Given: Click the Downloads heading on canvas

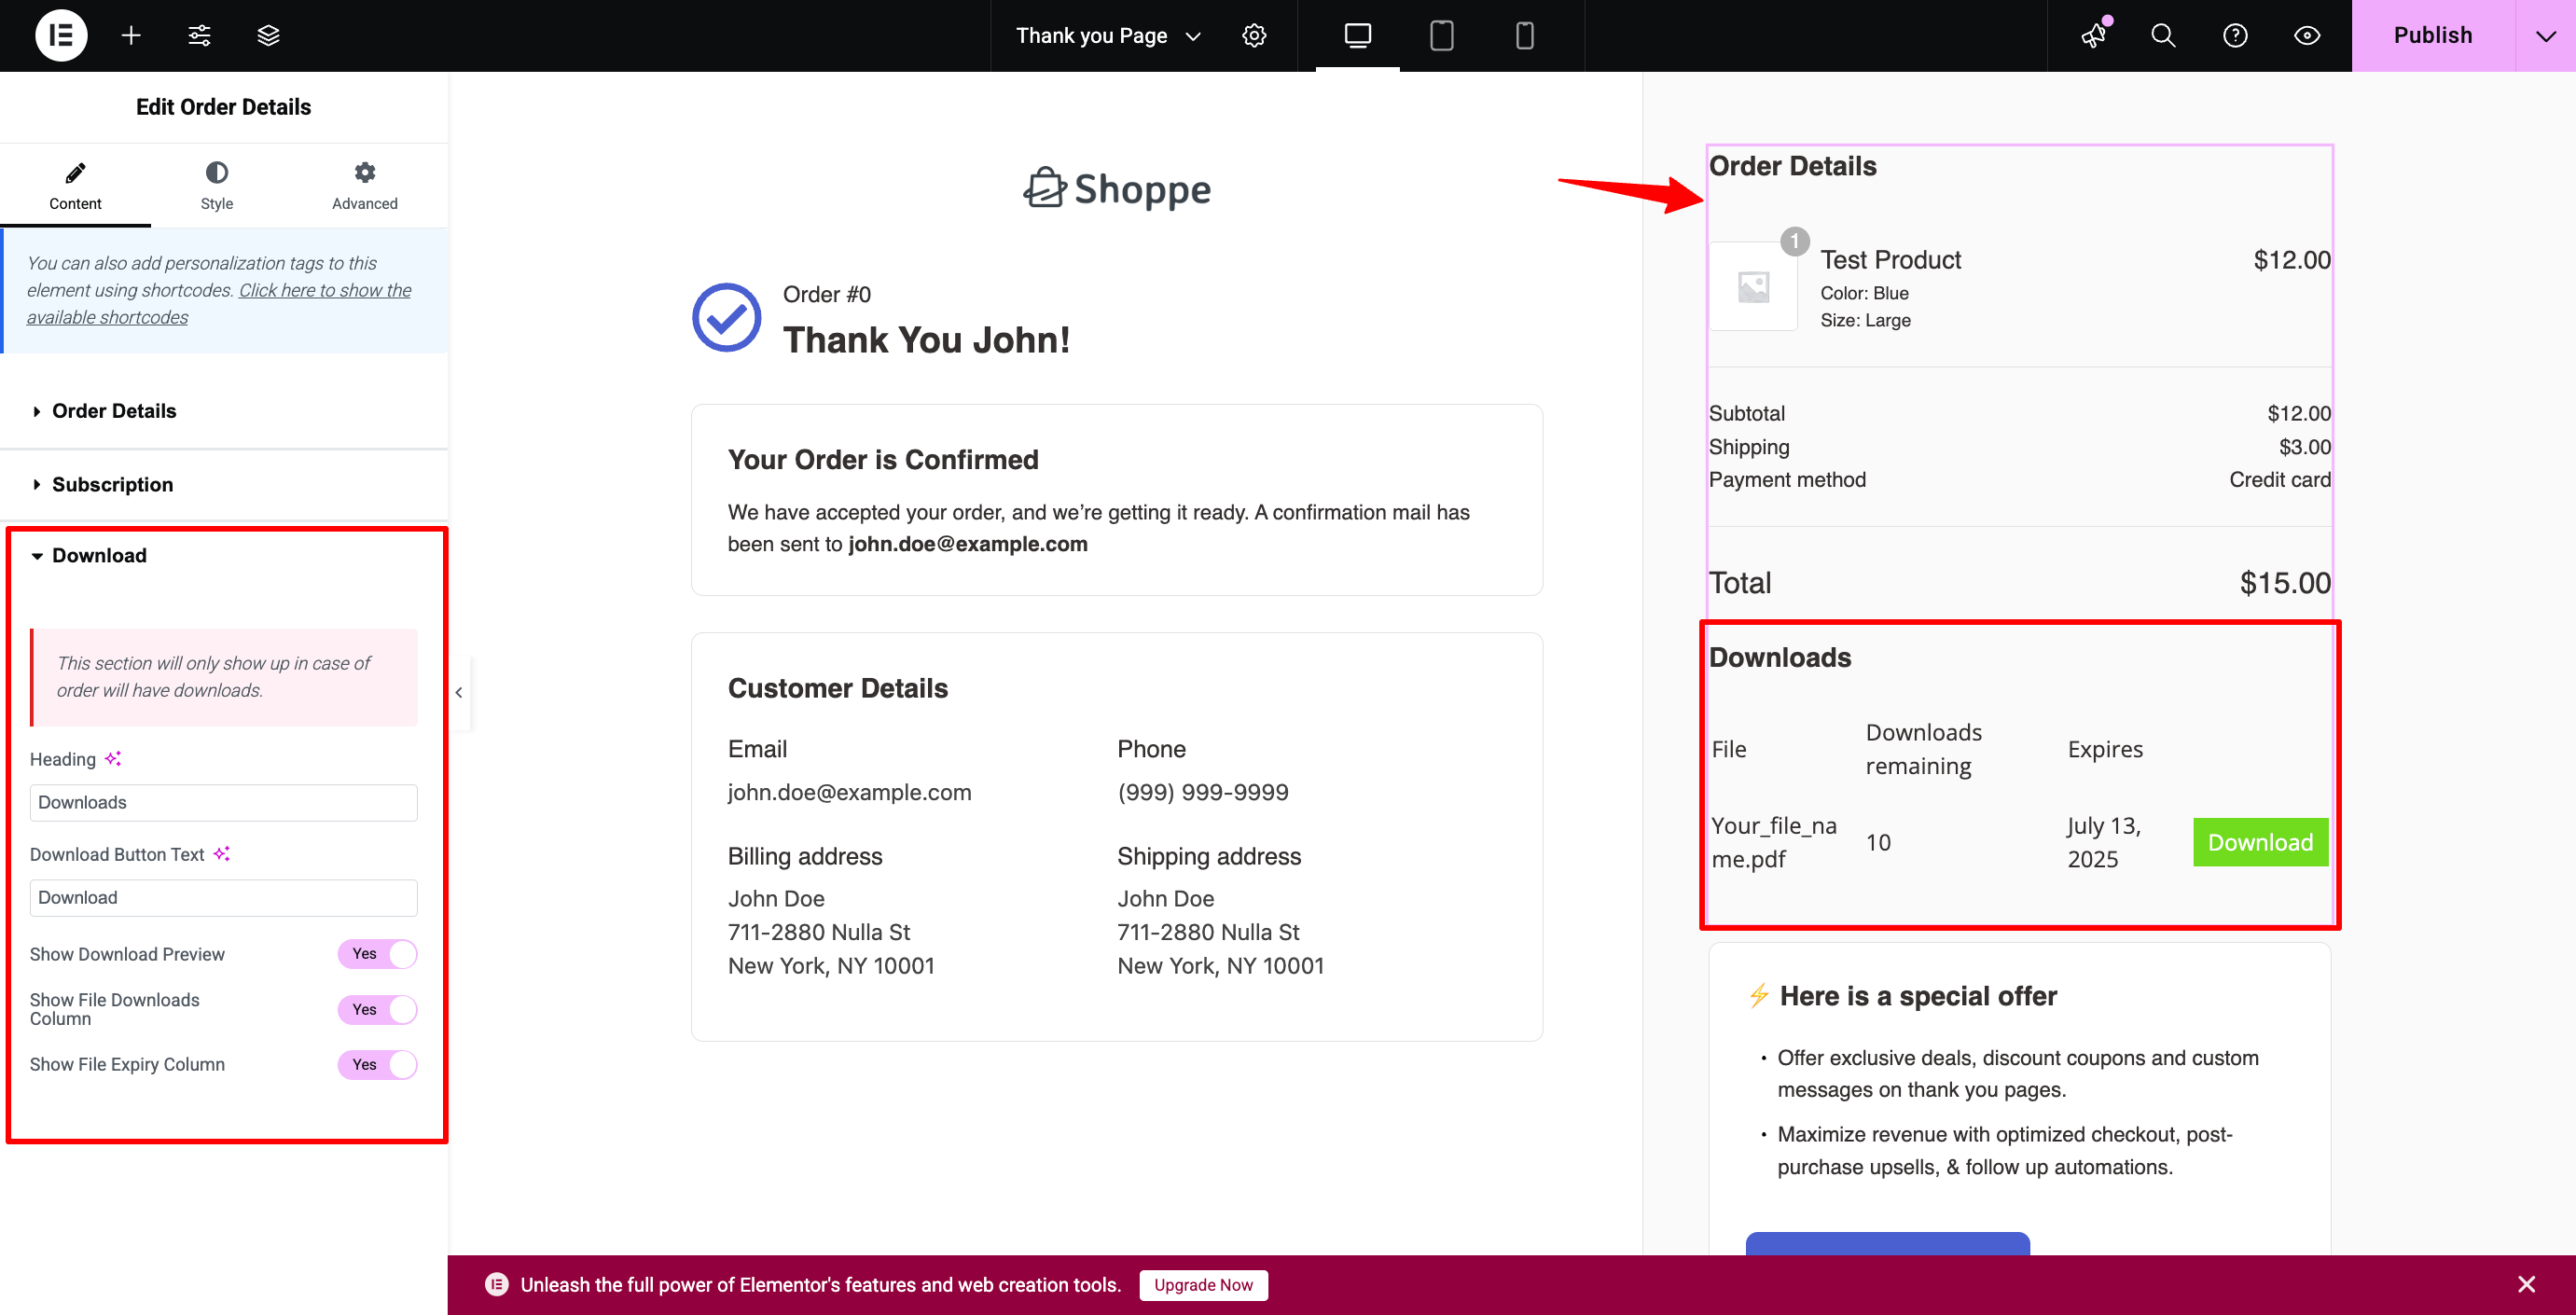Looking at the screenshot, I should (1780, 657).
